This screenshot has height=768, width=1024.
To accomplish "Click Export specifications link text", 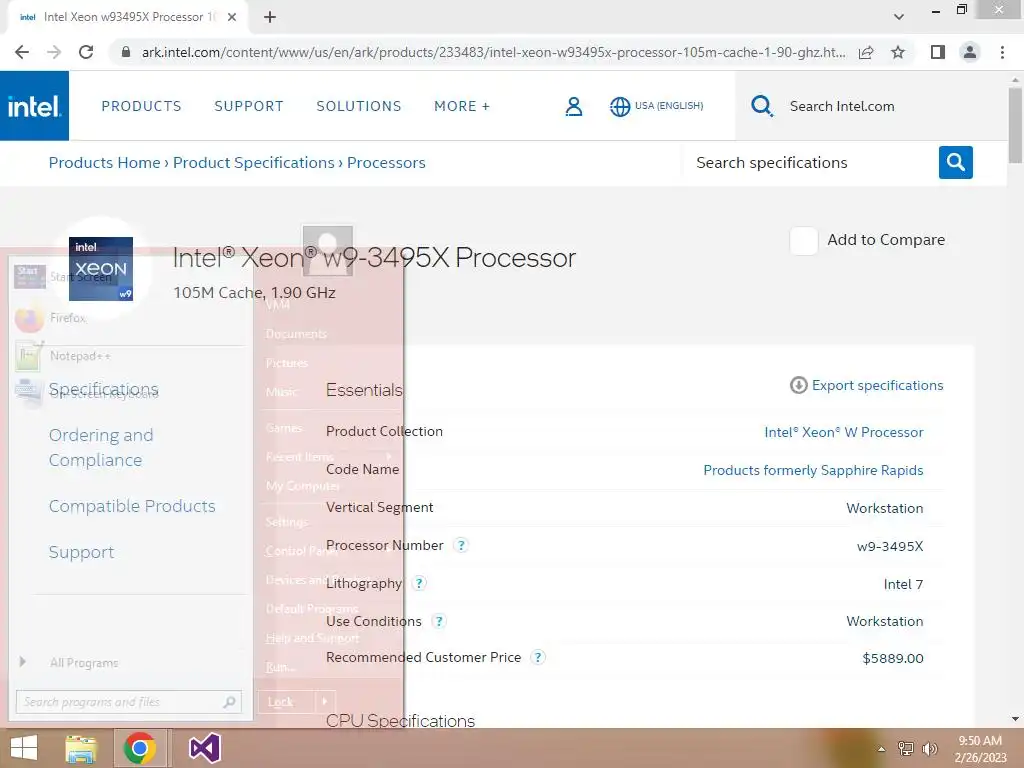I will (x=878, y=385).
